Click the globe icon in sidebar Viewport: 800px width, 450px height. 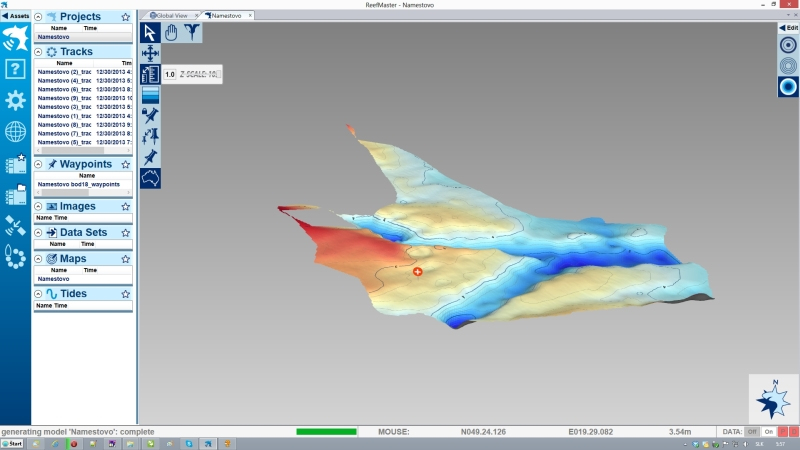tap(15, 131)
